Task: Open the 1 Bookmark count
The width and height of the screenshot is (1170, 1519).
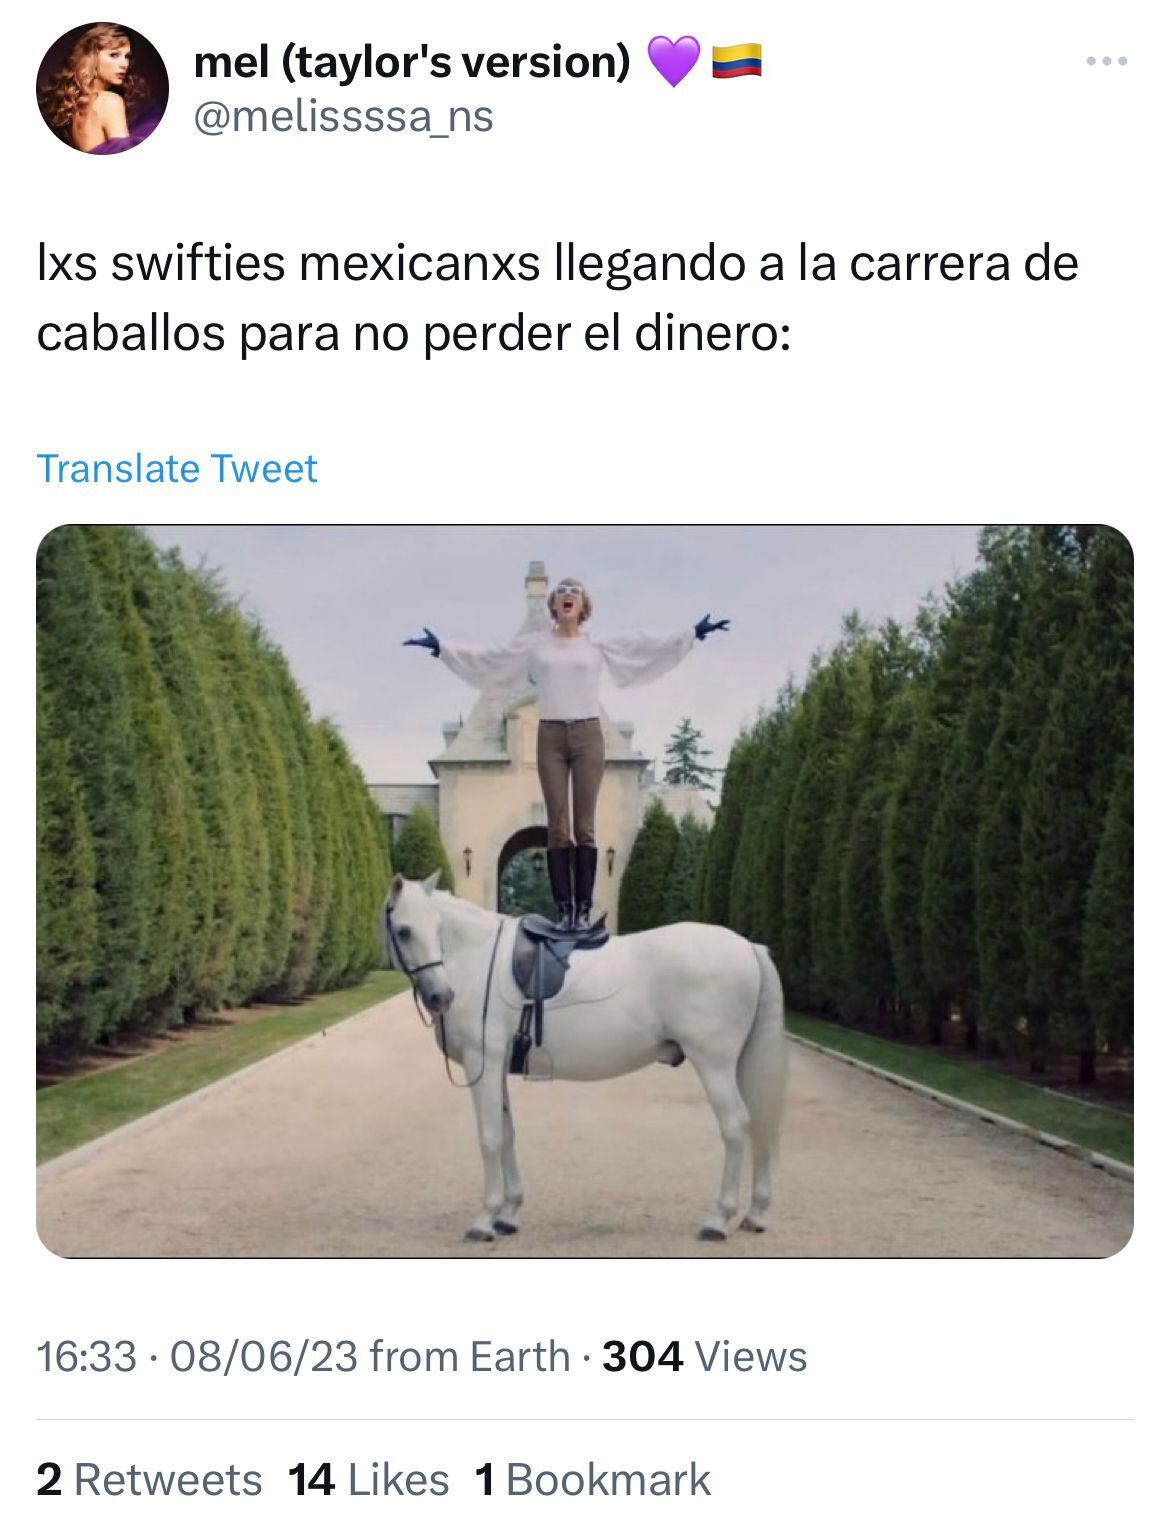Action: coord(593,1480)
